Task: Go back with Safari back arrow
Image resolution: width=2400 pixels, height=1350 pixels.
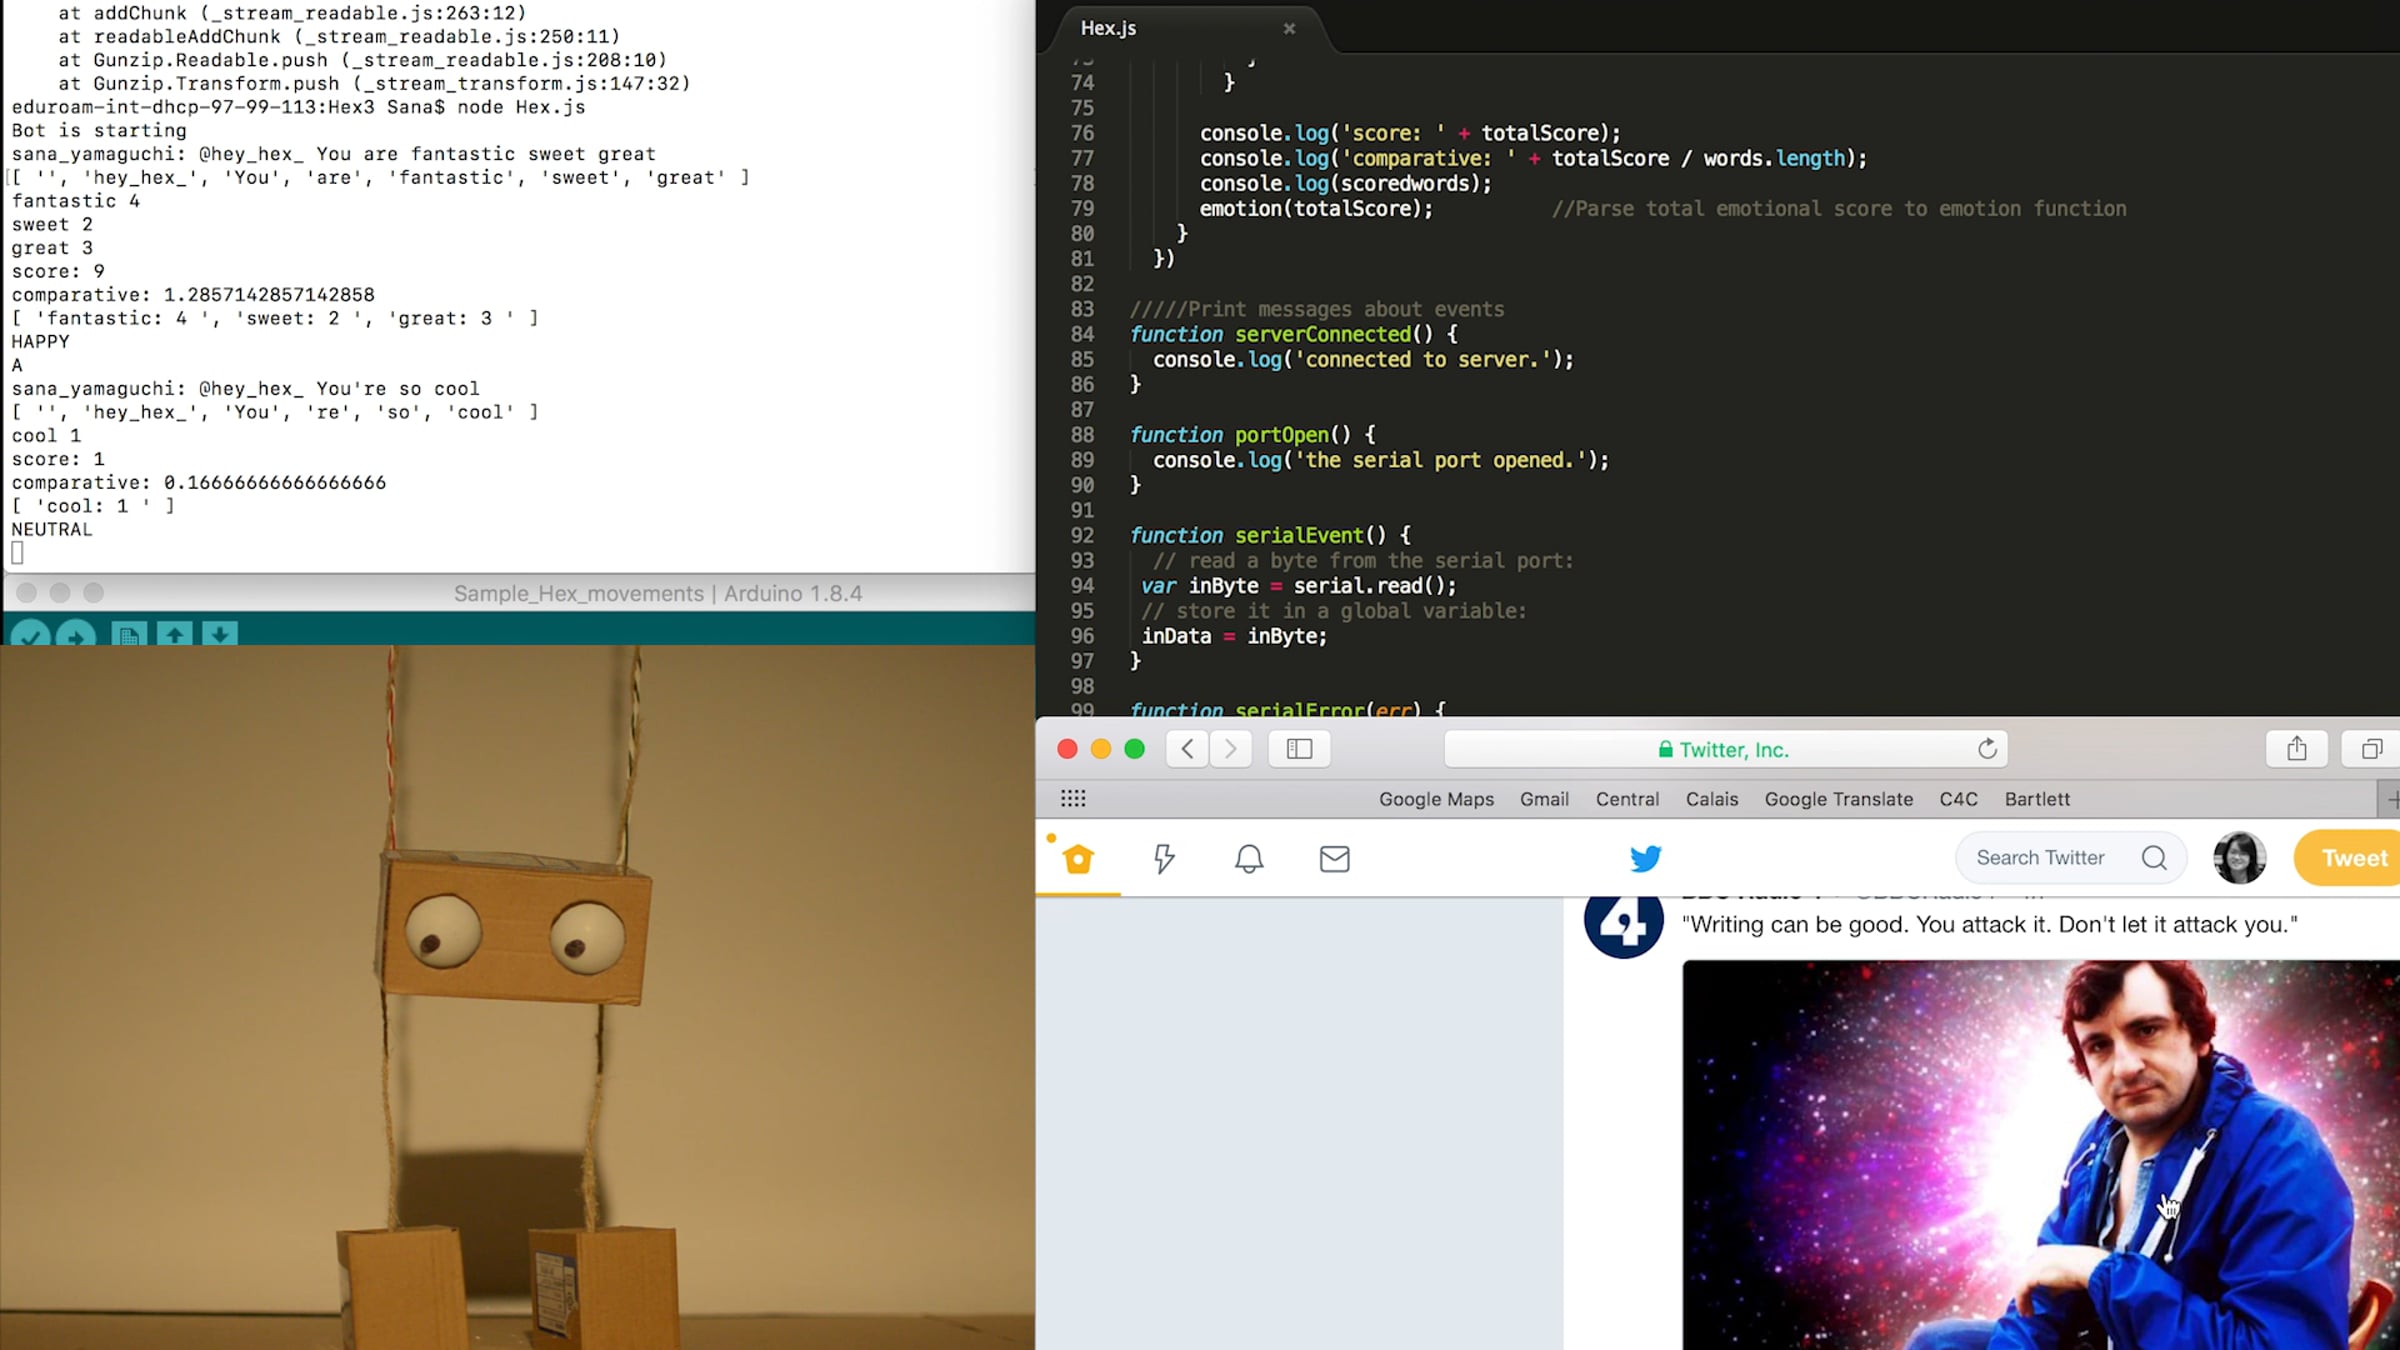Action: click(1187, 749)
